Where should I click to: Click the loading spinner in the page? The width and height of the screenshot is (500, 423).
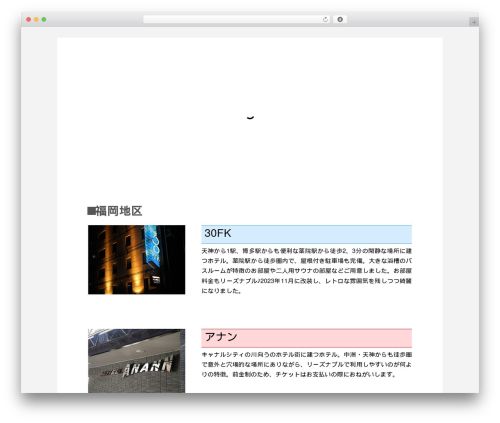point(250,117)
